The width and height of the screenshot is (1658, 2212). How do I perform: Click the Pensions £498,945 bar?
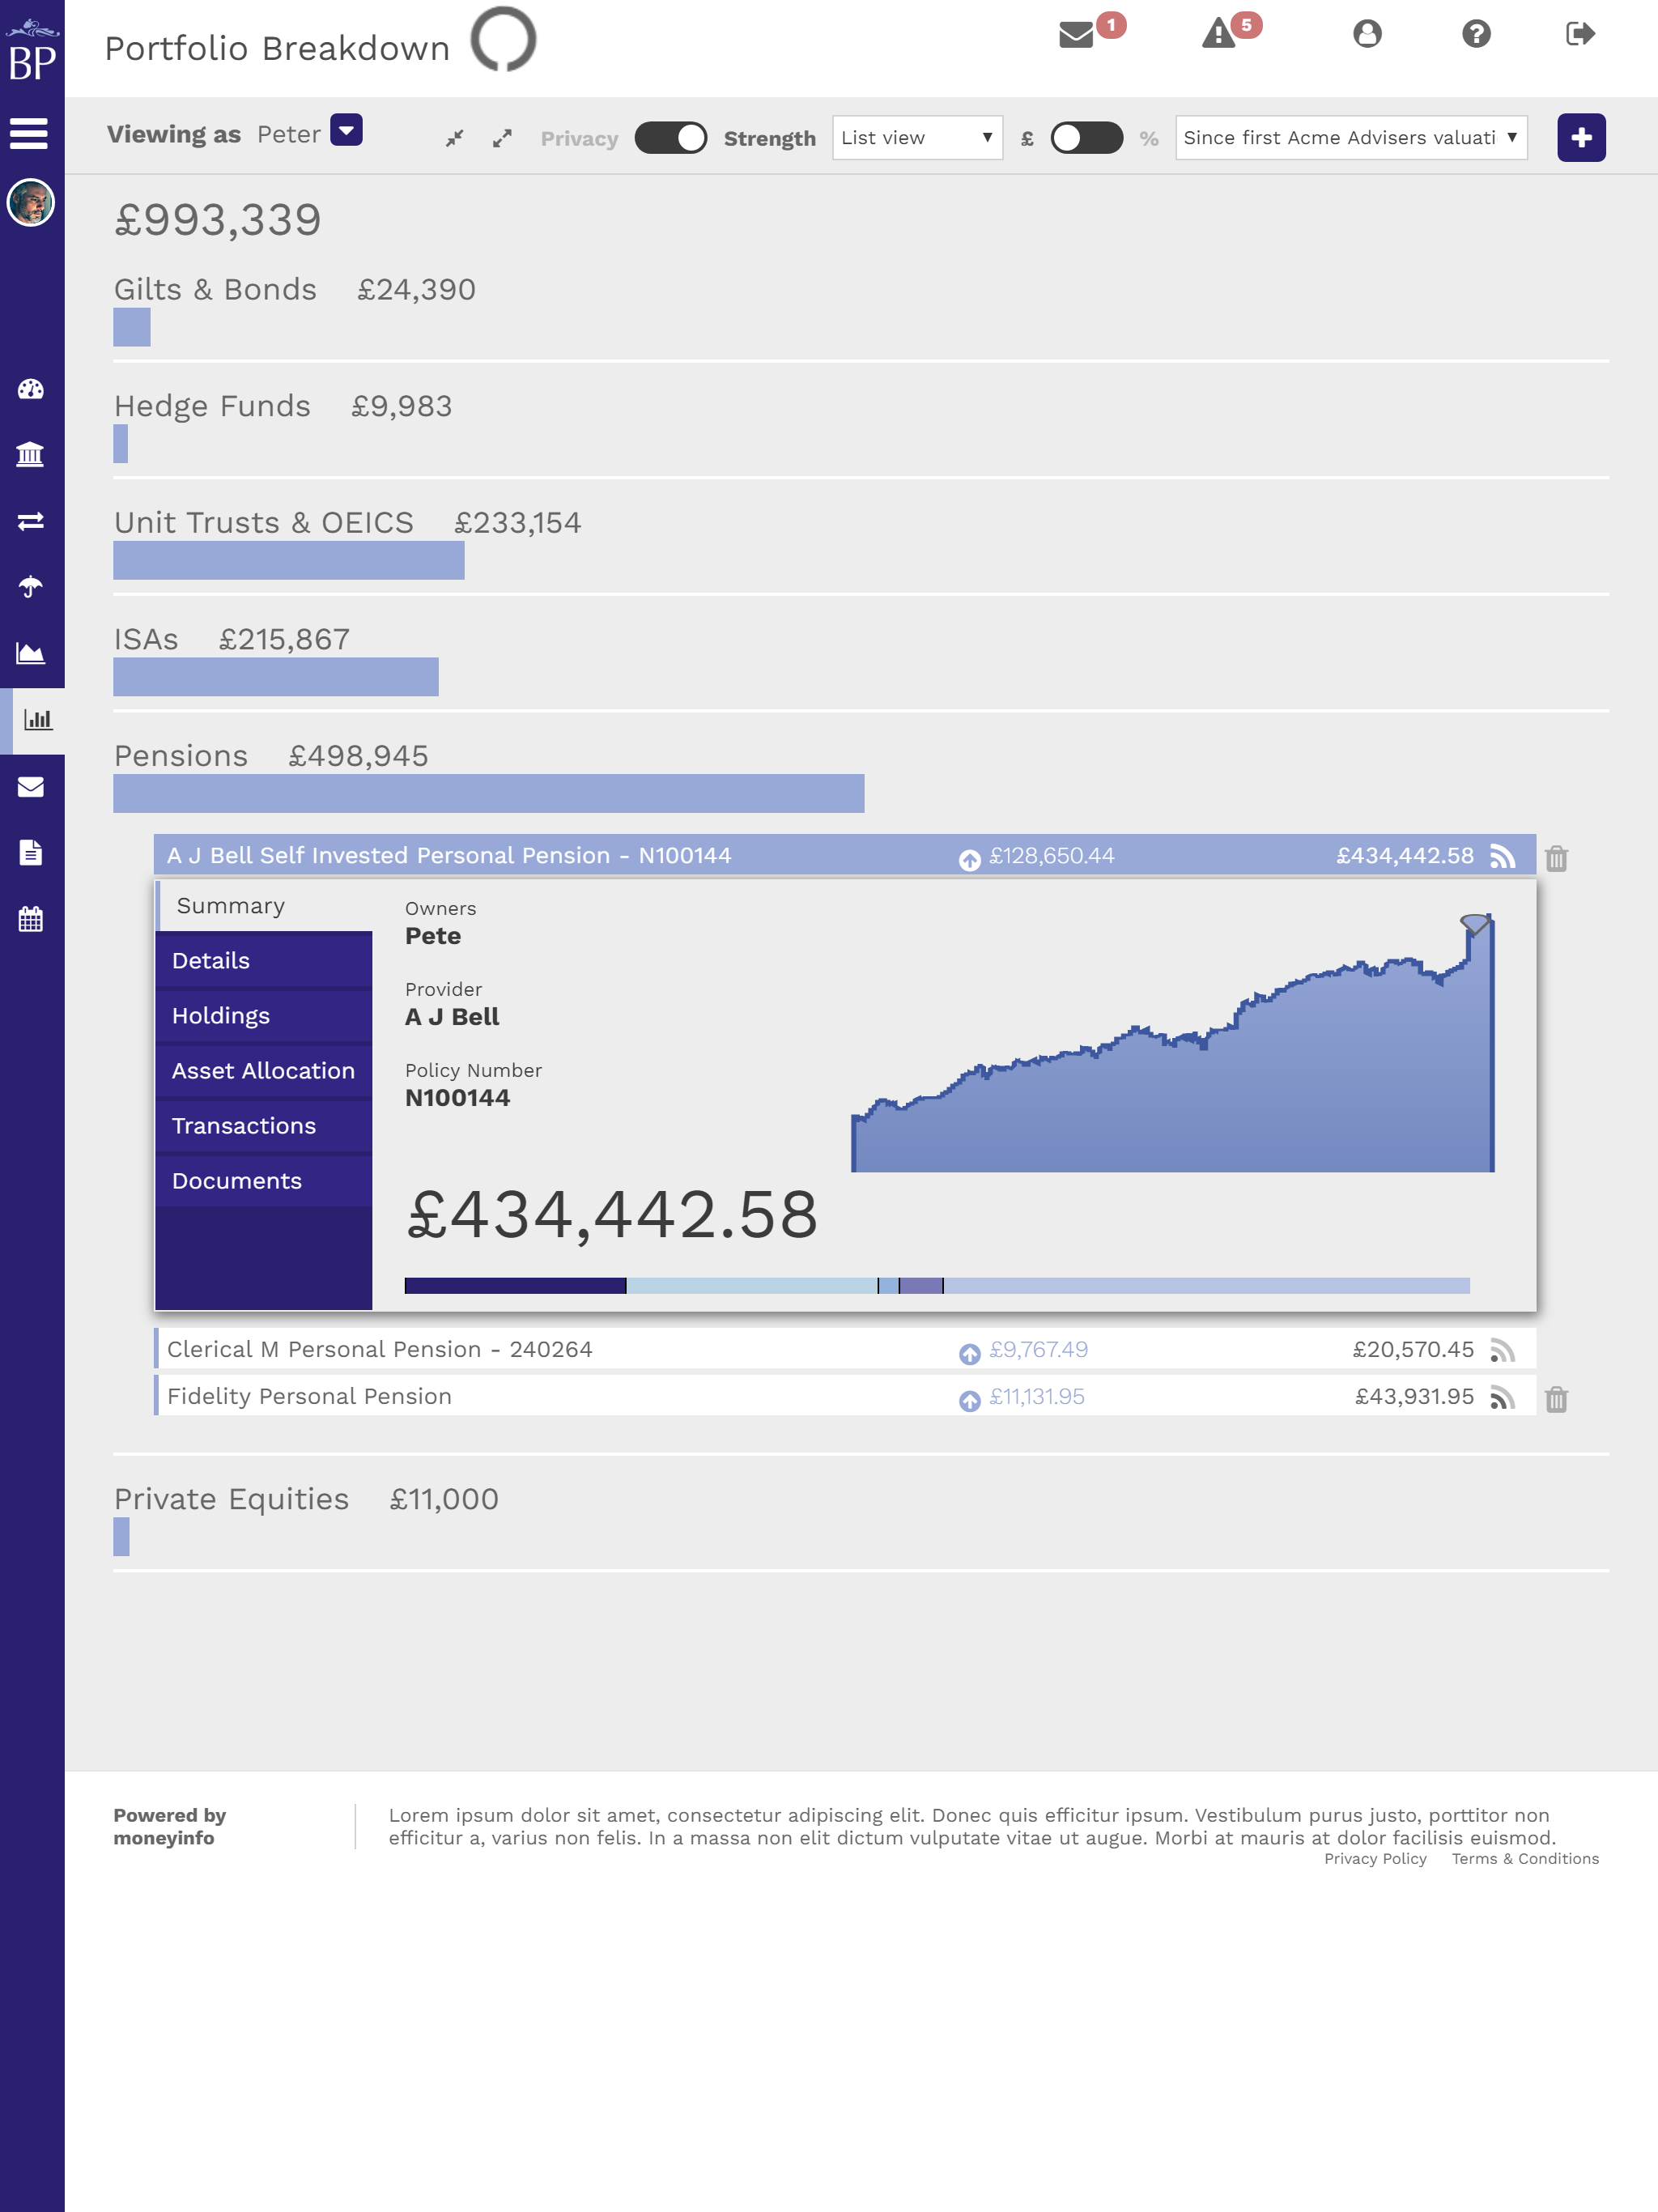tap(489, 794)
